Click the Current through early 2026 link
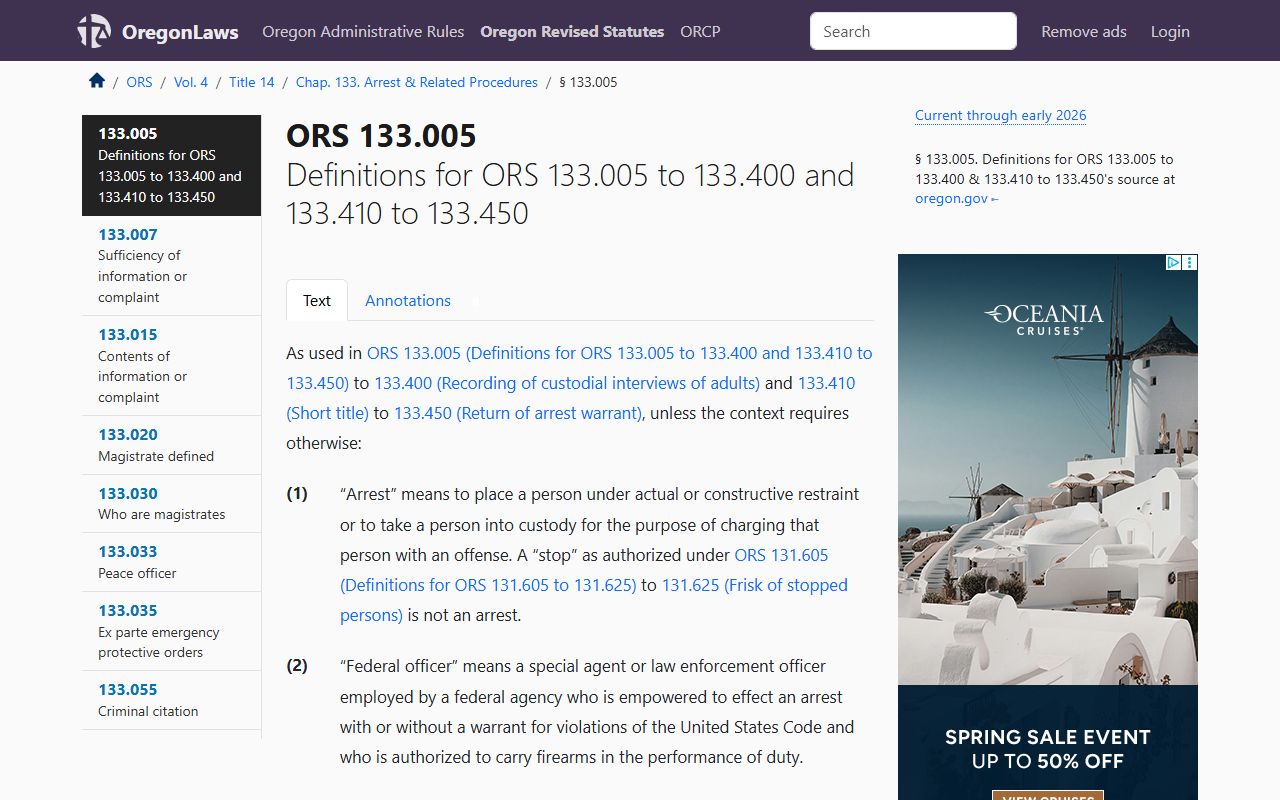 pyautogui.click(x=1000, y=115)
